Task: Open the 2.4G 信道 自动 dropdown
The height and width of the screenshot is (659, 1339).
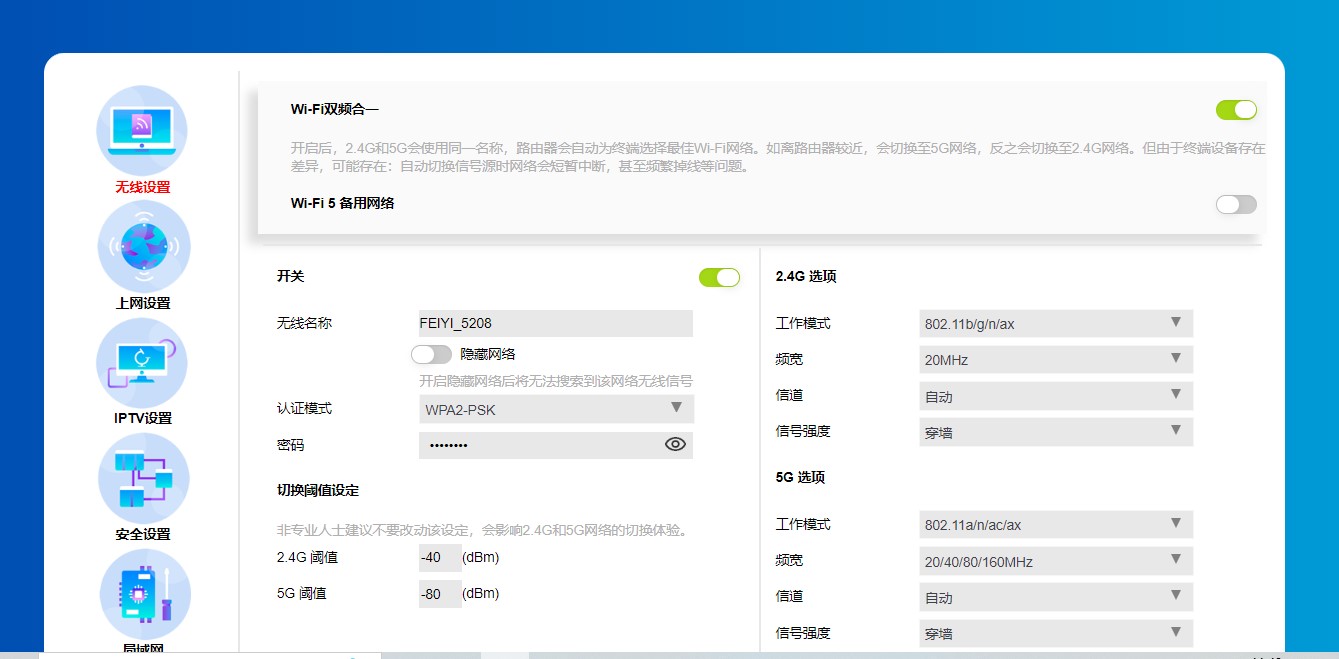Action: pyautogui.click(x=1056, y=396)
